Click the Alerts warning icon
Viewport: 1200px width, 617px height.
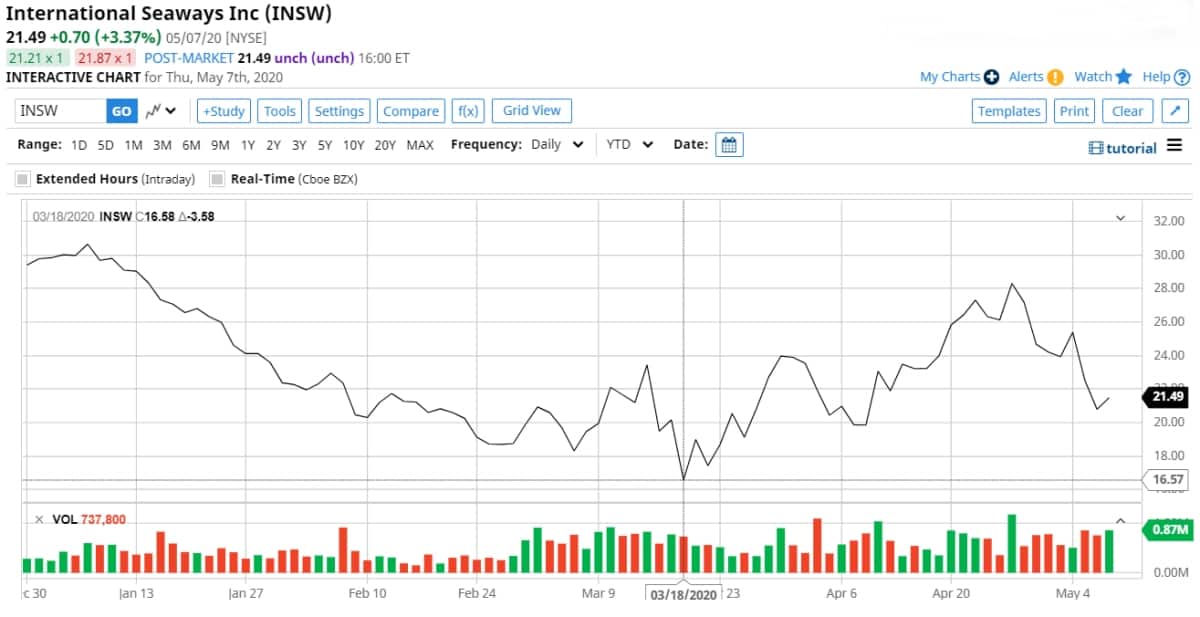1055,77
